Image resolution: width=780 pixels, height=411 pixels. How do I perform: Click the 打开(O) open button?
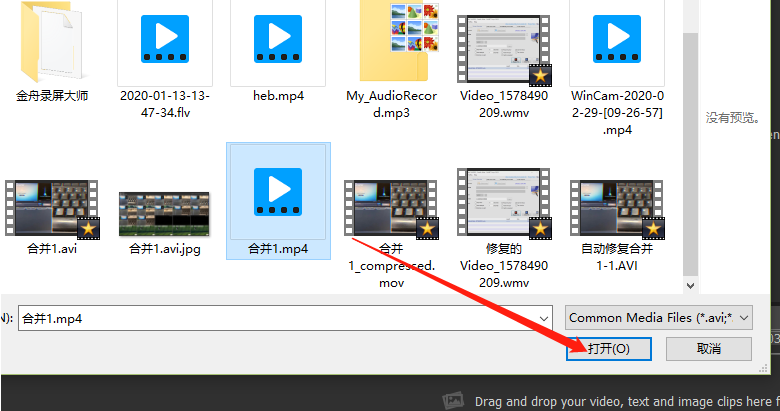click(609, 348)
